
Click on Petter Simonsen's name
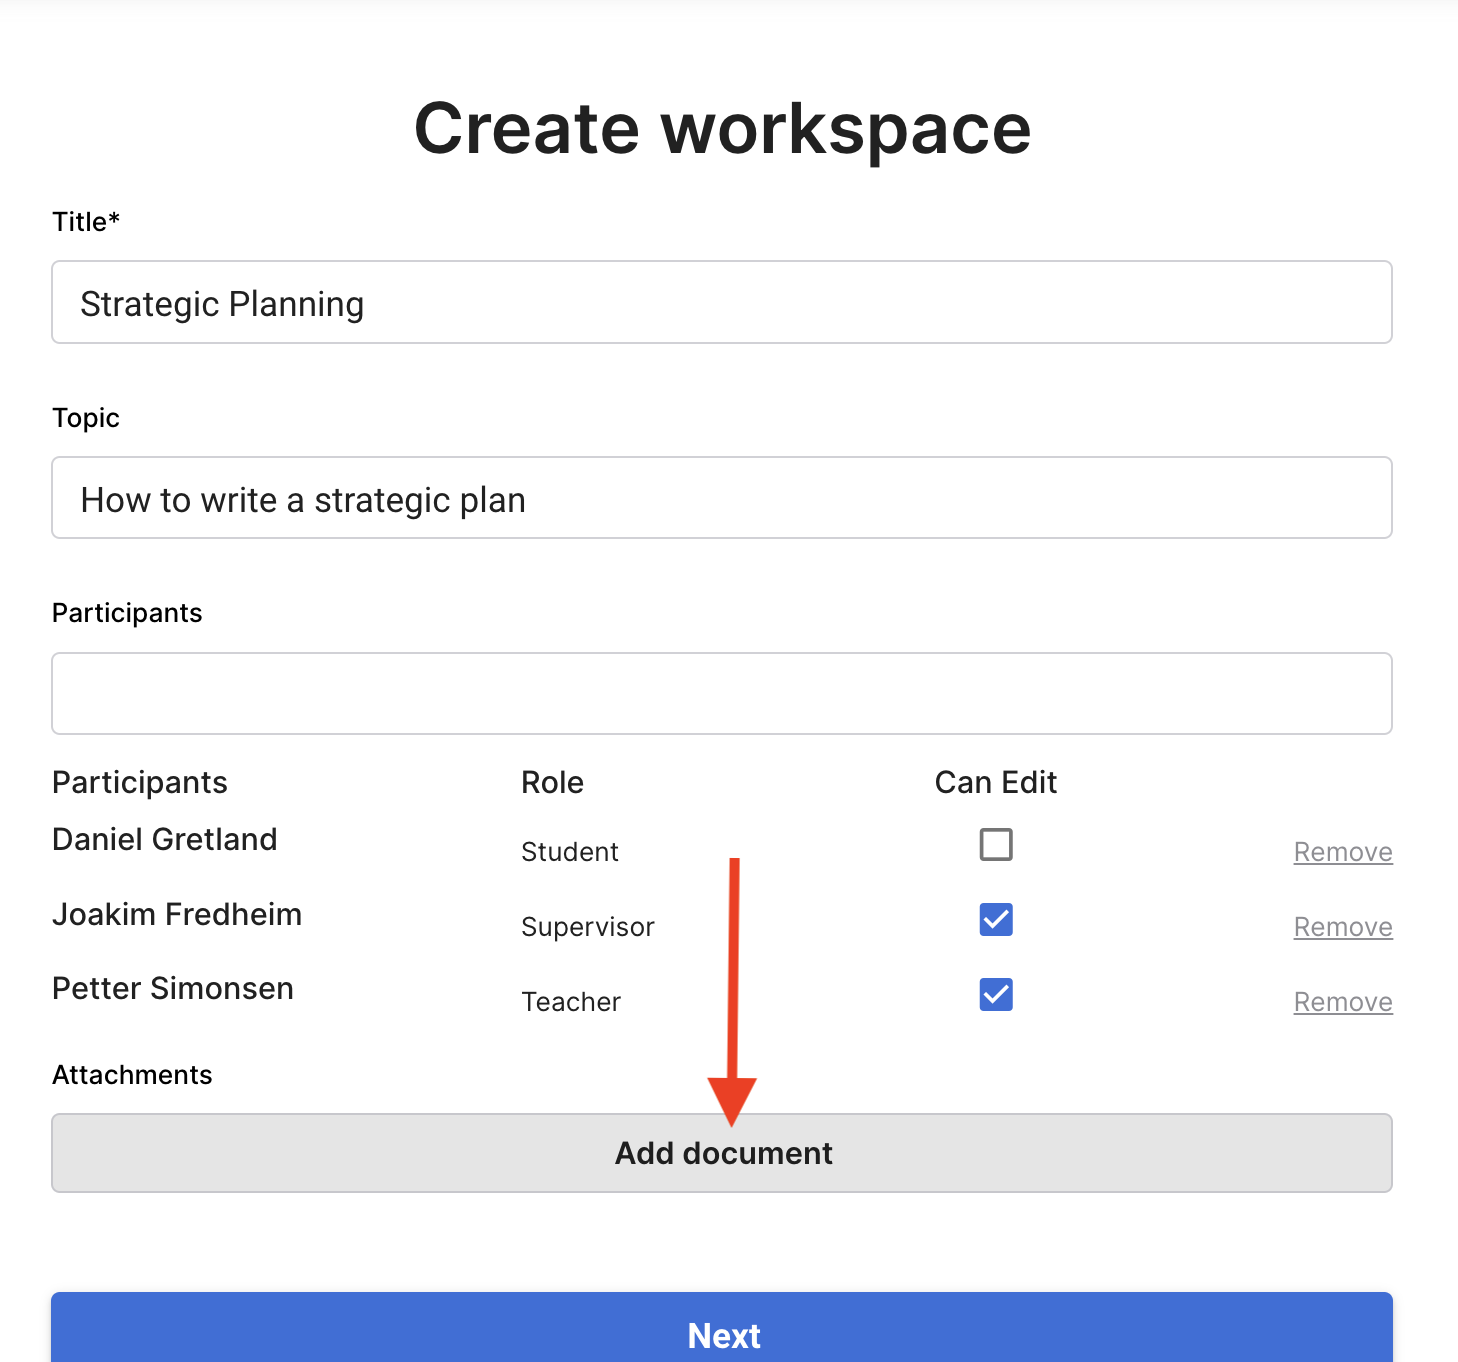pyautogui.click(x=173, y=989)
